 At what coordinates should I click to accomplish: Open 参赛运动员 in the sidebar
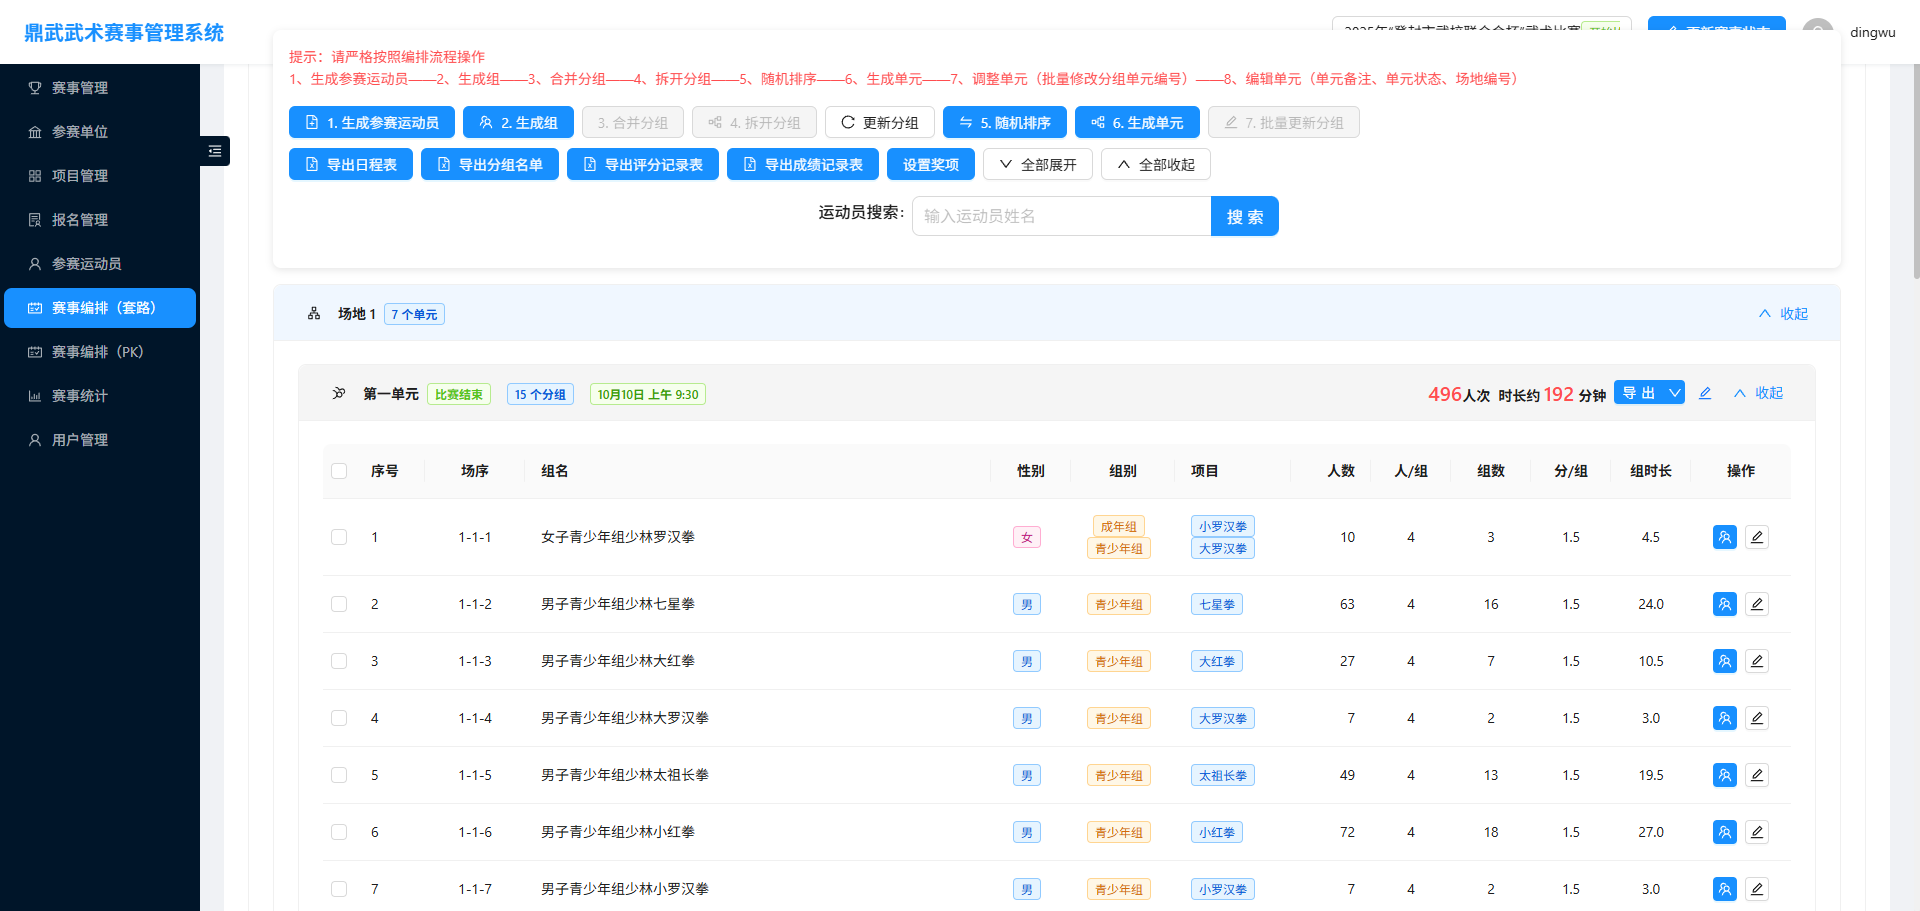click(87, 264)
